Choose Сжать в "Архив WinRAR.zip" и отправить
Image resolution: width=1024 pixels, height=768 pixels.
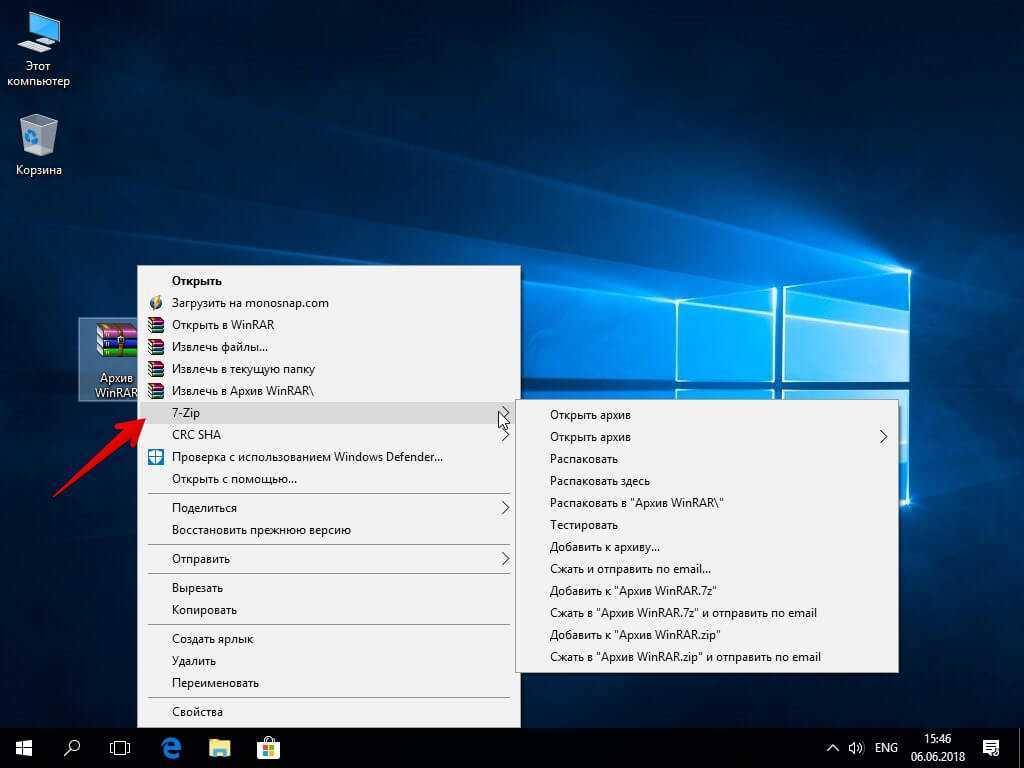(x=707, y=657)
